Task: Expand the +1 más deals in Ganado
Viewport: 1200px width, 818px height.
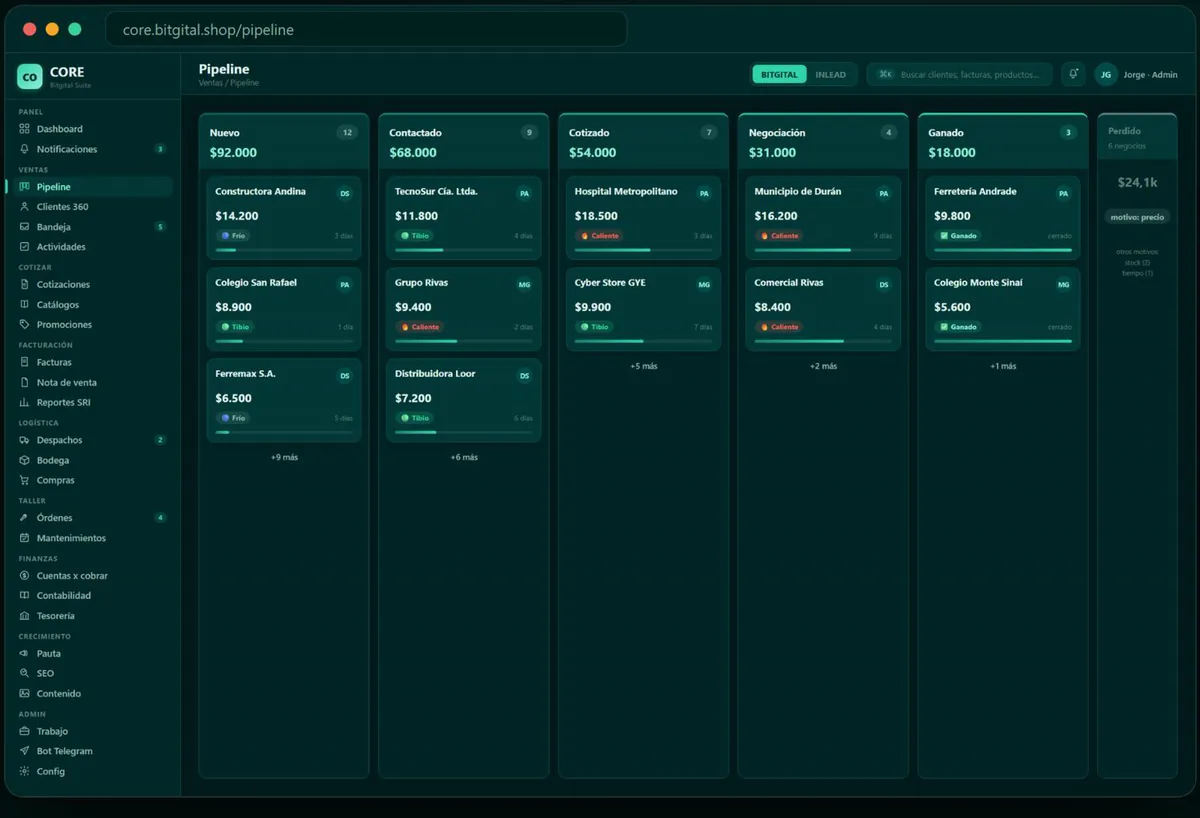Action: 1003,366
